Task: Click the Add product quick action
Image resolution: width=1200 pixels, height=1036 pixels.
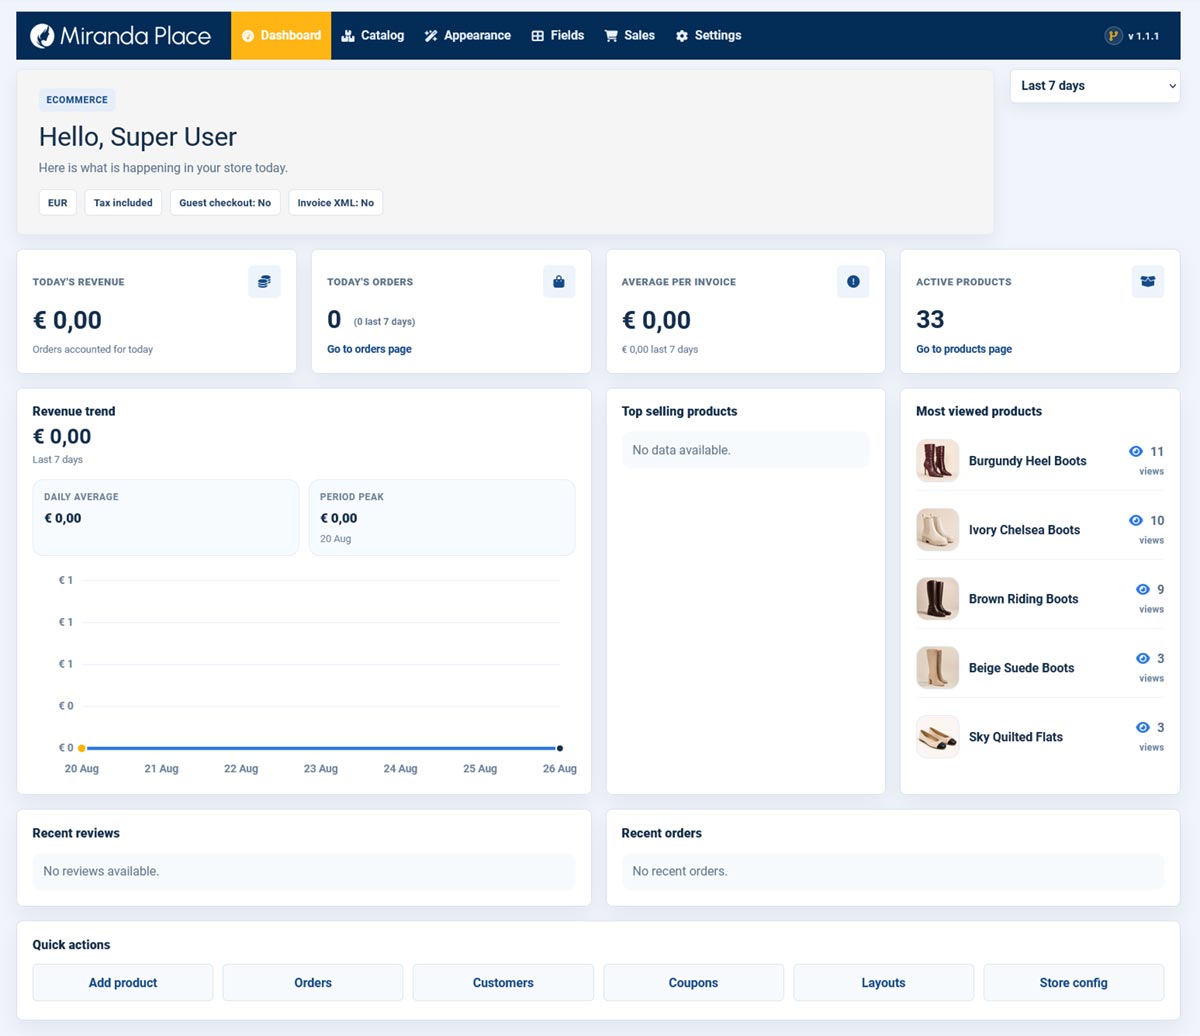Action: point(123,983)
